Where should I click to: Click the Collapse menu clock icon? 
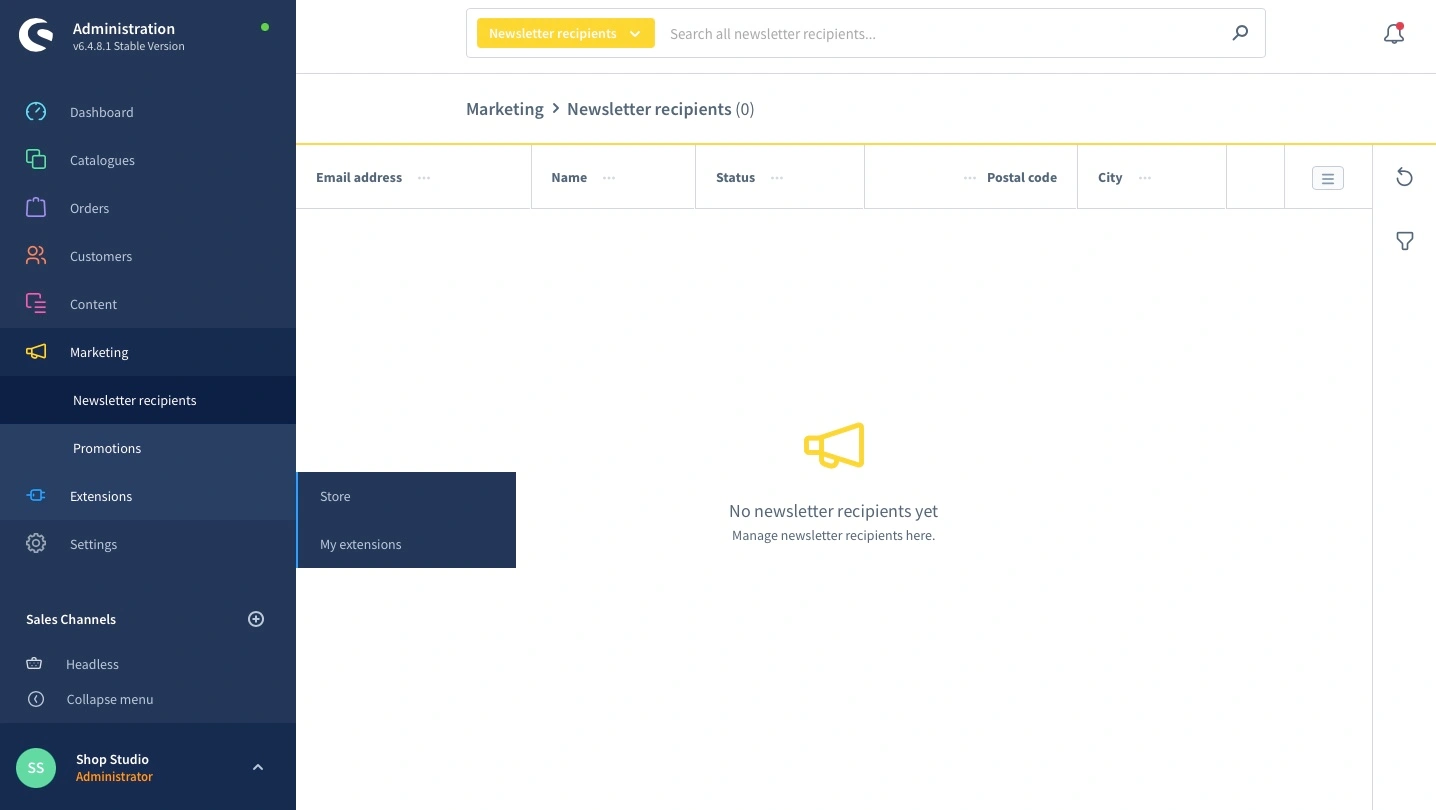tap(36, 699)
